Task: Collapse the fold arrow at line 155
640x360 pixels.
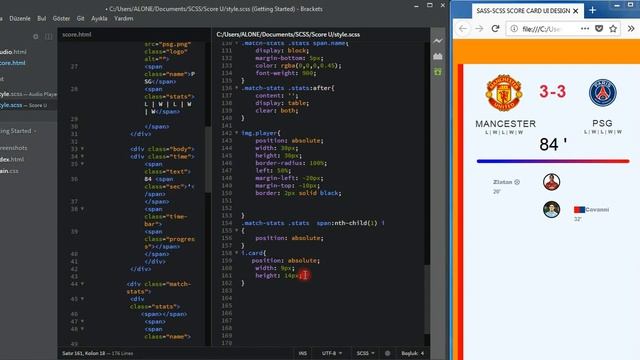Action: (x=236, y=231)
